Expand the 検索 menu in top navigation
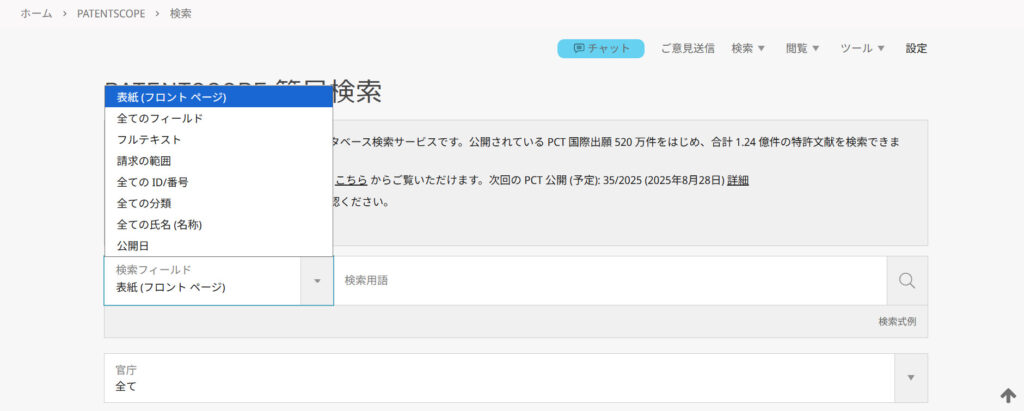 (x=747, y=48)
